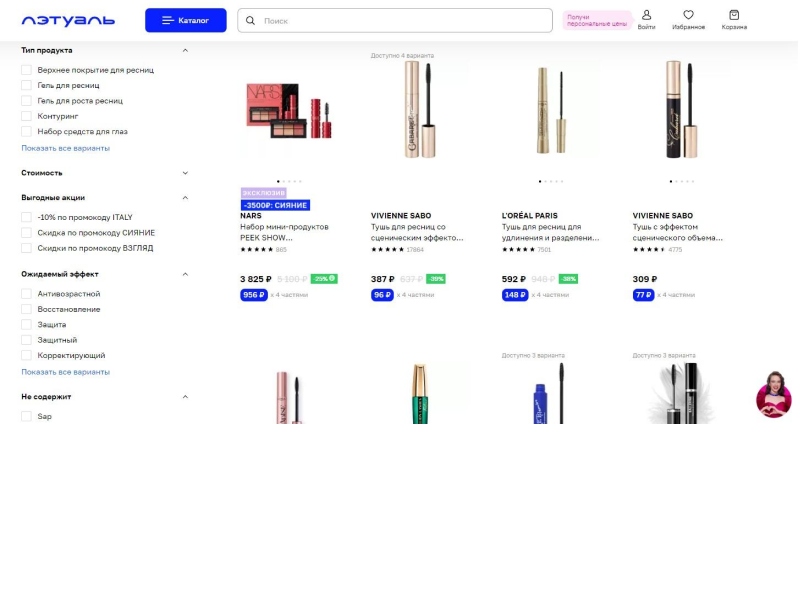The height and width of the screenshot is (600, 800).
Task: Collapse the Не содержит filter section
Action: (x=185, y=396)
